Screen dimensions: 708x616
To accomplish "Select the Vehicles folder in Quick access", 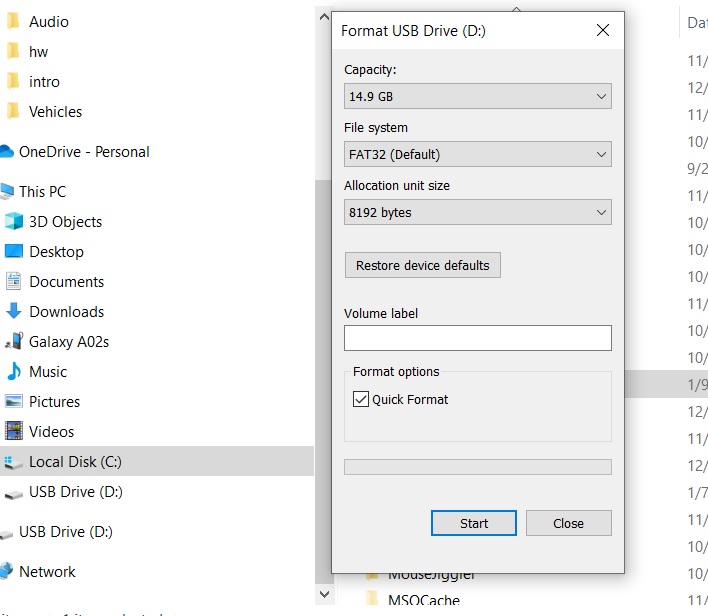I will 55,112.
